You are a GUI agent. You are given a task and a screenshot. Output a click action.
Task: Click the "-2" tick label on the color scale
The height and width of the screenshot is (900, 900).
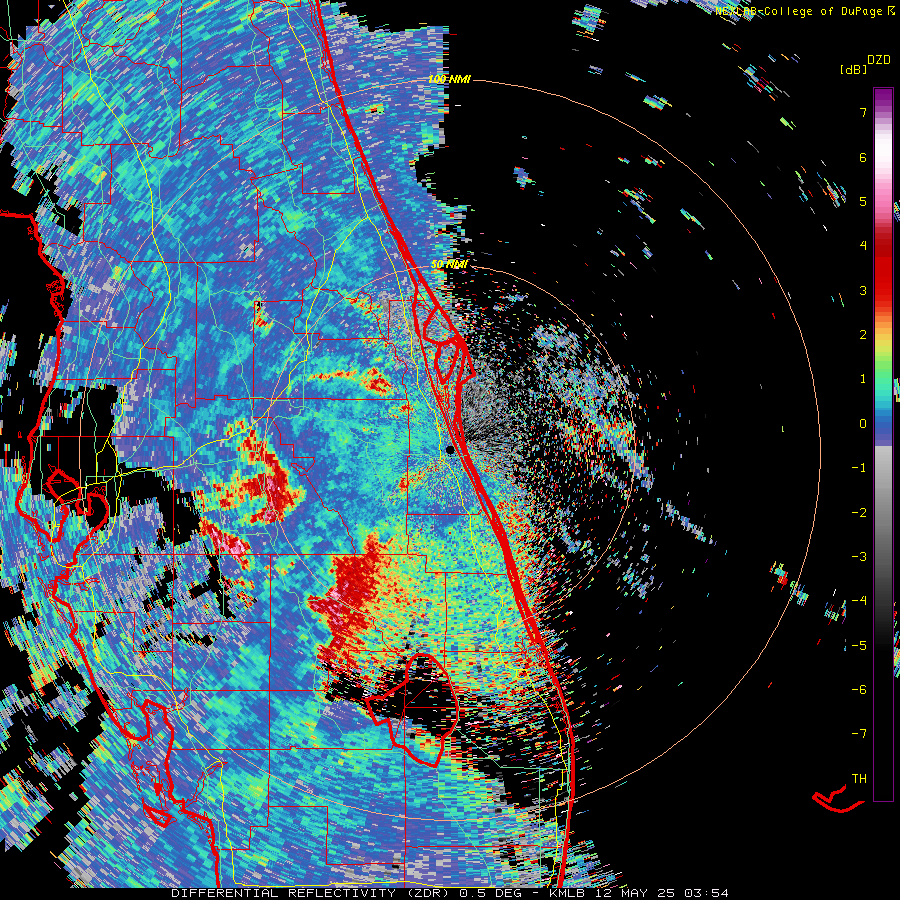(859, 513)
